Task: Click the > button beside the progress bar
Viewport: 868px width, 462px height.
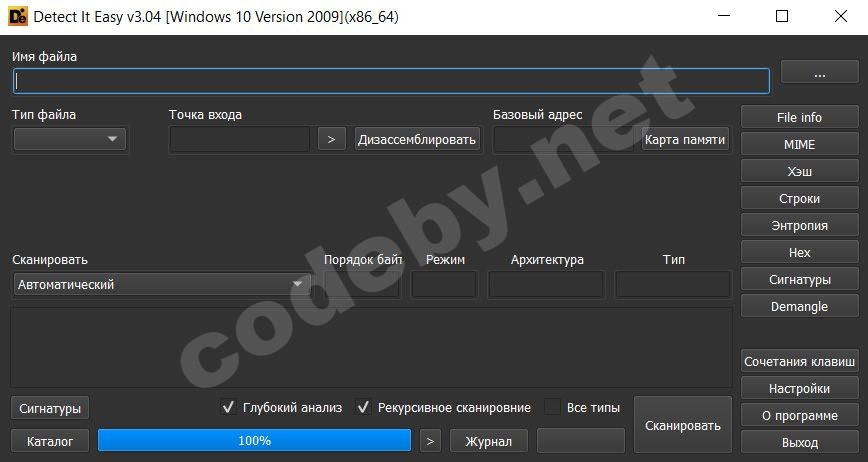Action: pos(430,441)
